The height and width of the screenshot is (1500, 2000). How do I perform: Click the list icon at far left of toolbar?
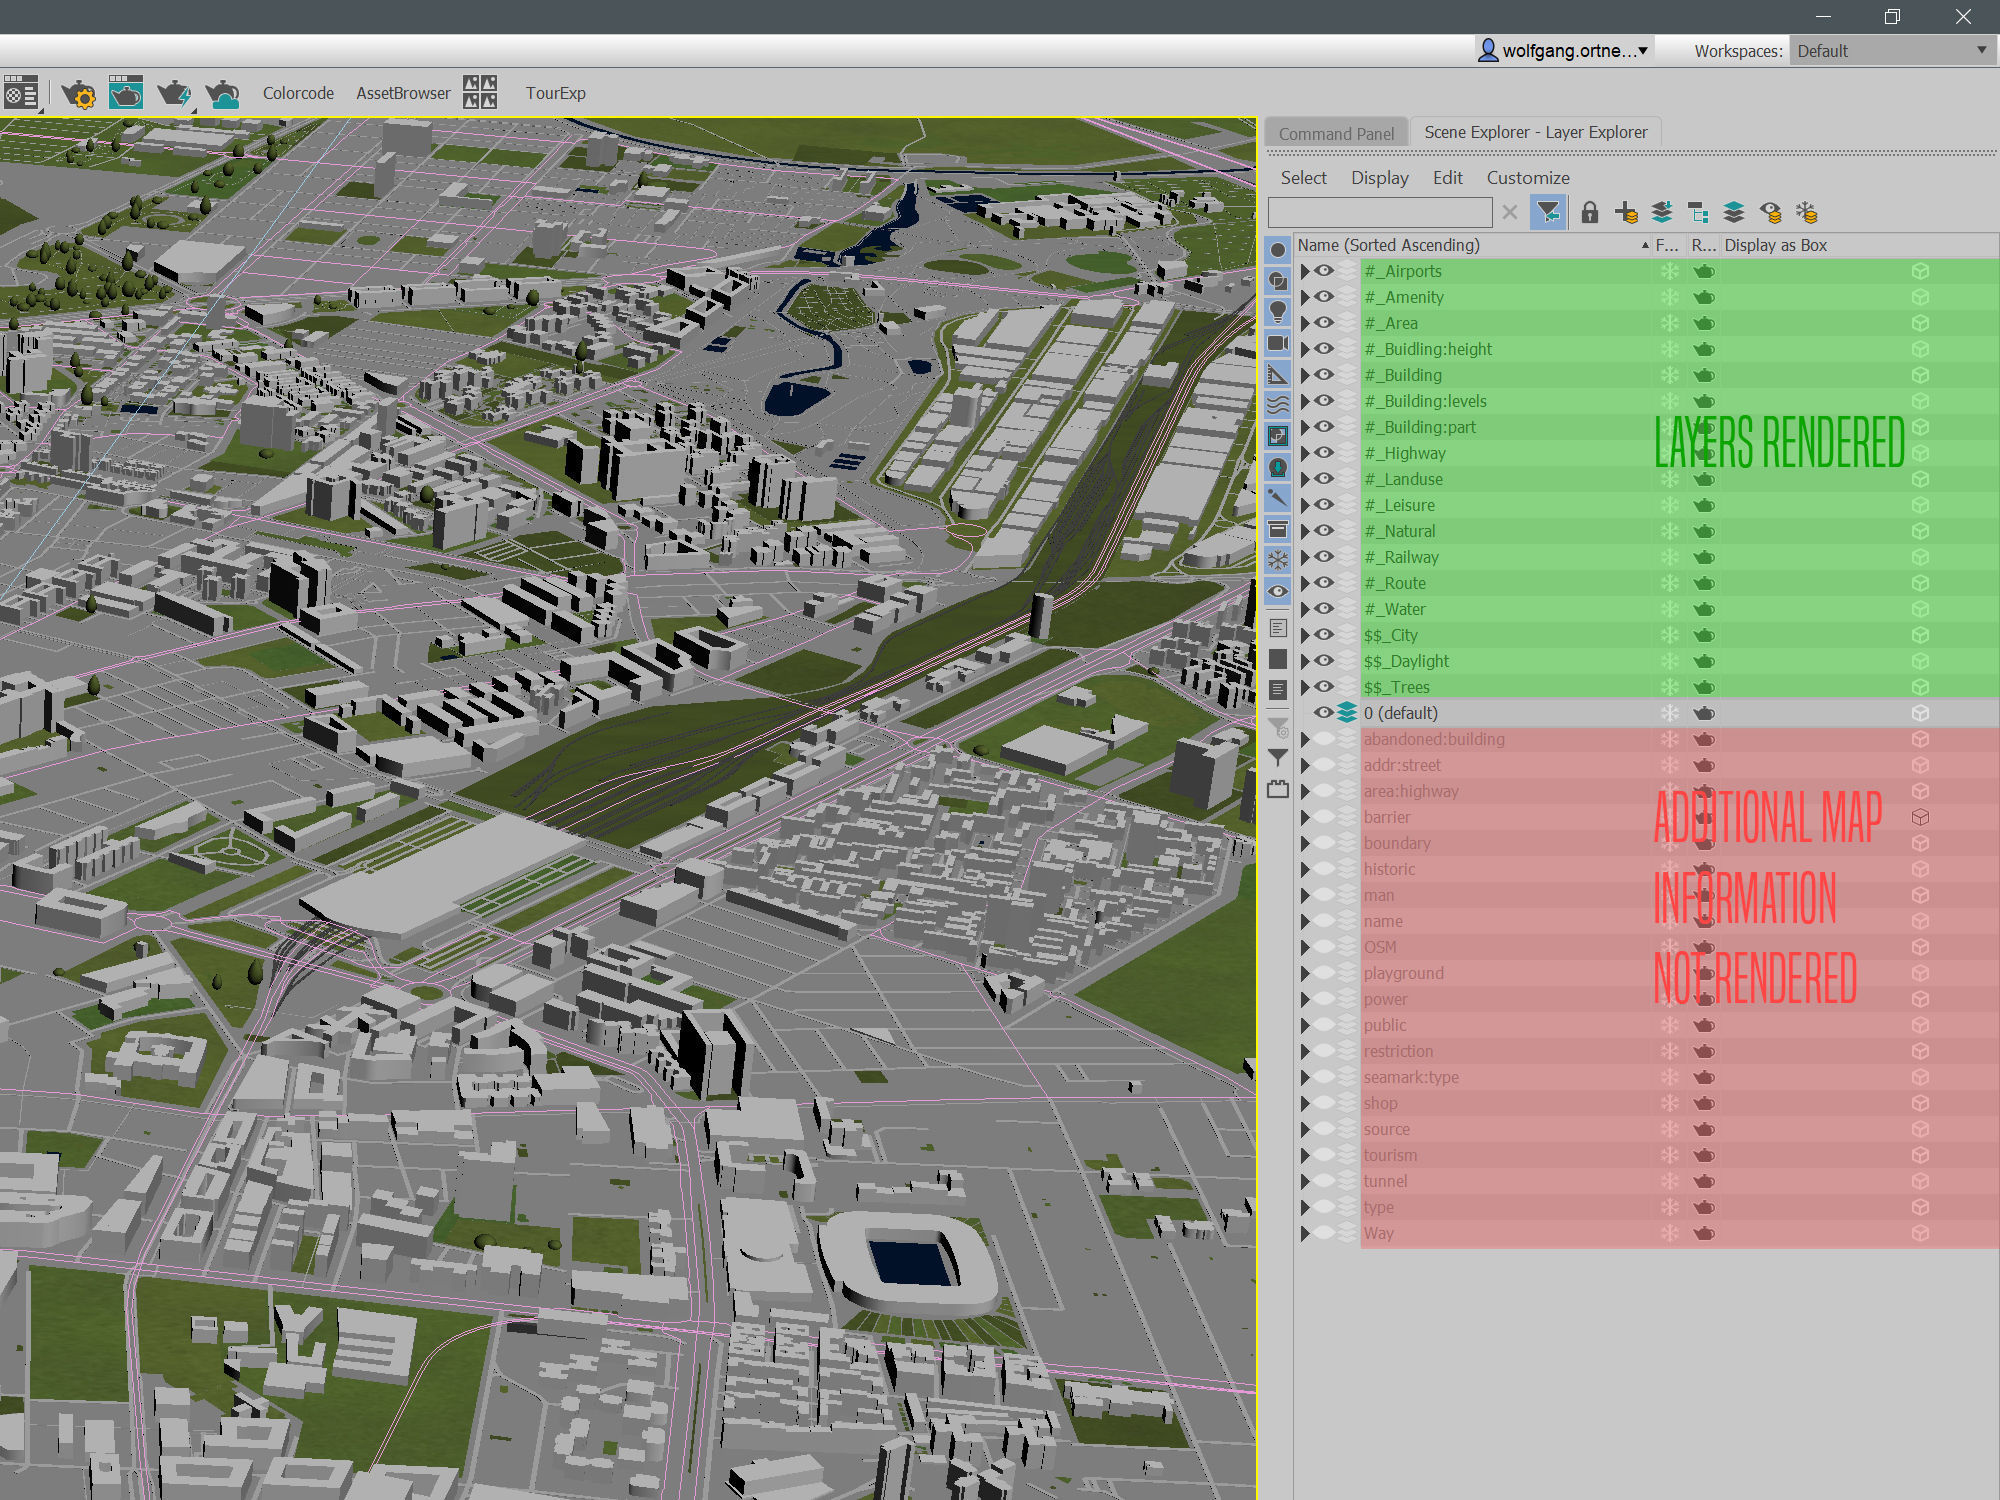coord(21,93)
